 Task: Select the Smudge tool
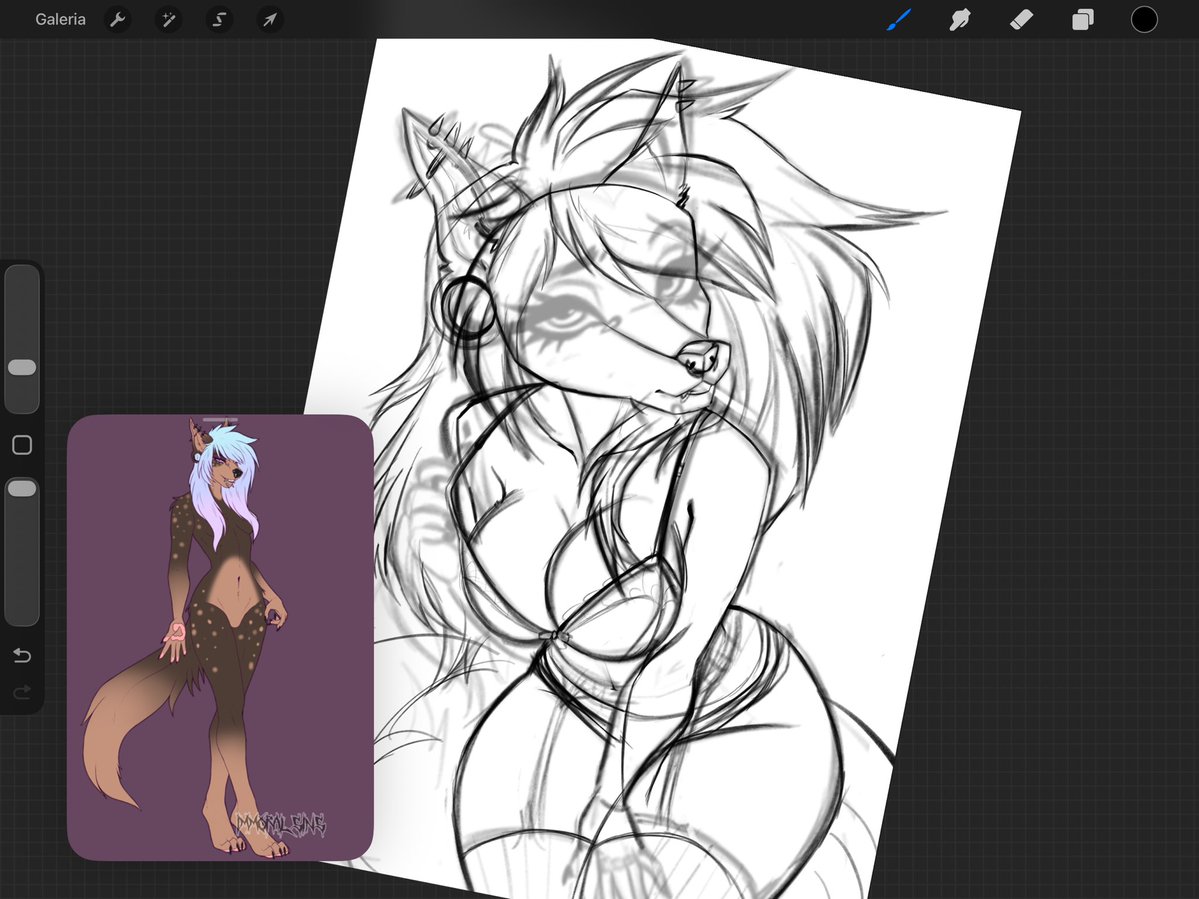[960, 19]
